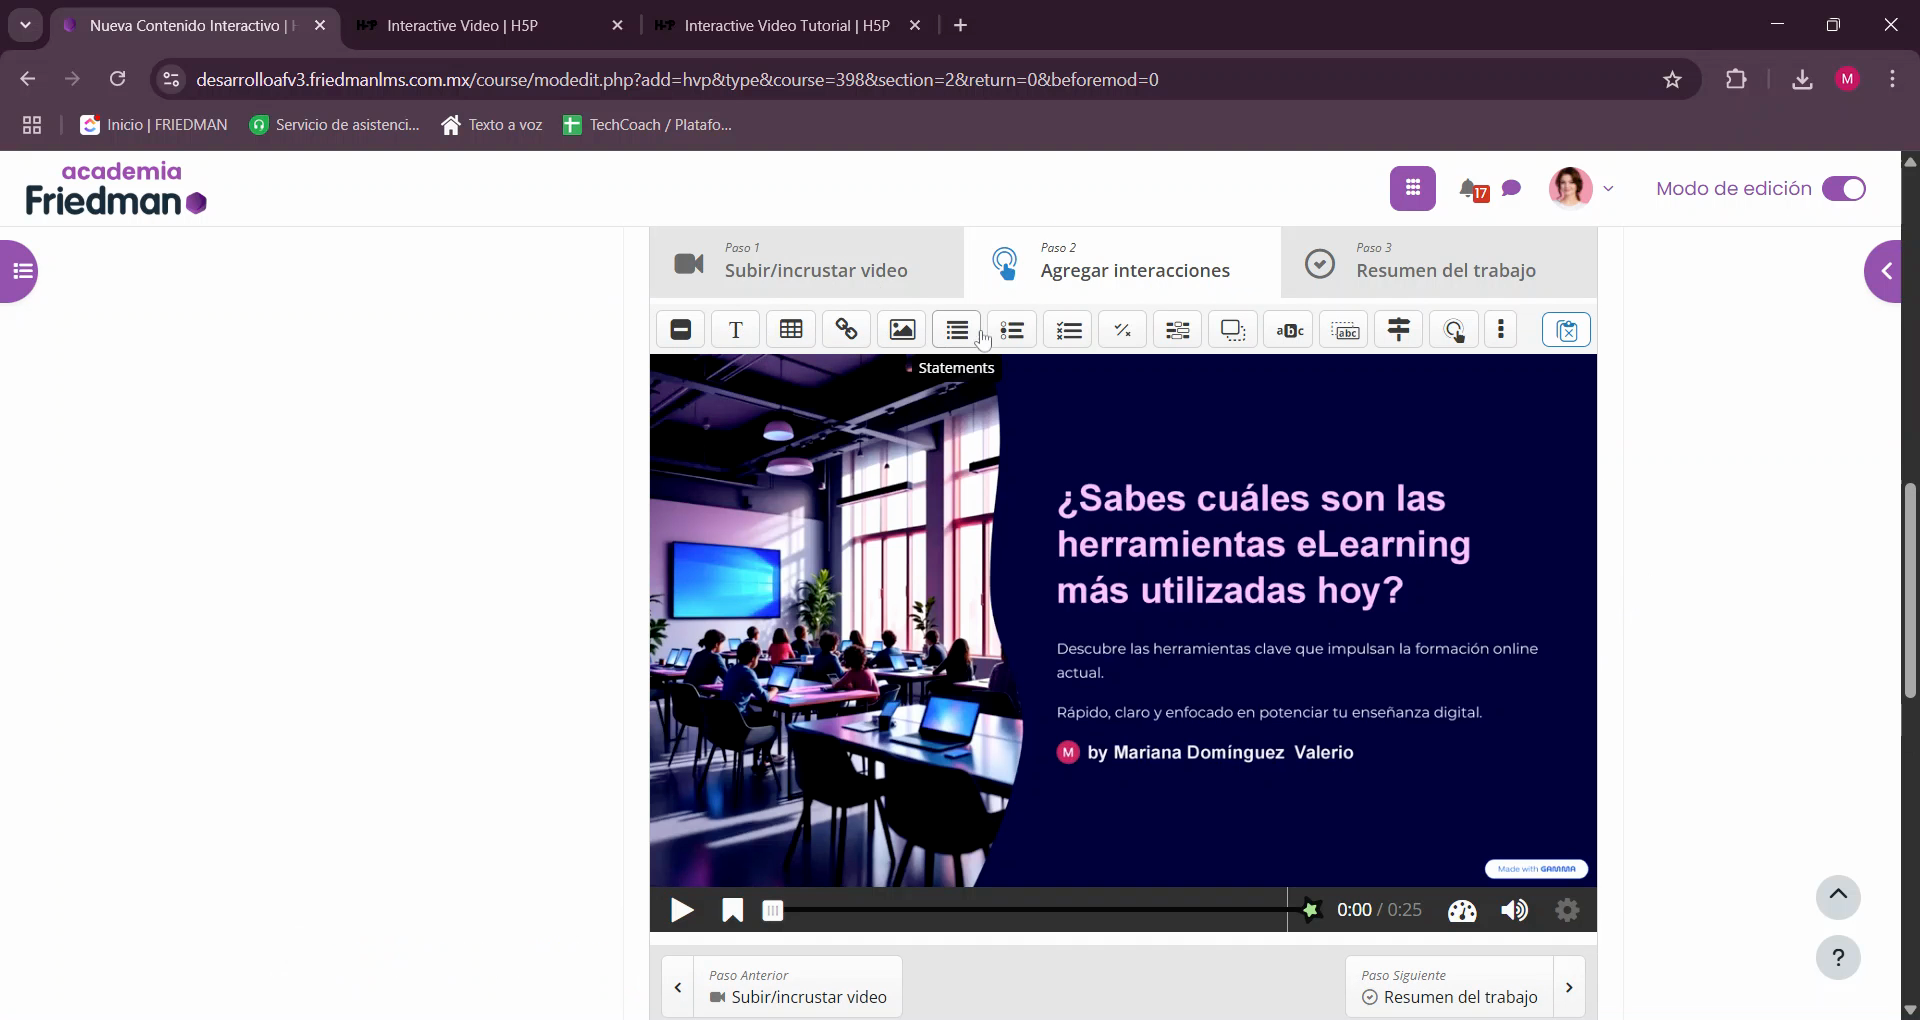Open video quality settings gear
Viewport: 1920px width, 1020px height.
pos(1567,910)
